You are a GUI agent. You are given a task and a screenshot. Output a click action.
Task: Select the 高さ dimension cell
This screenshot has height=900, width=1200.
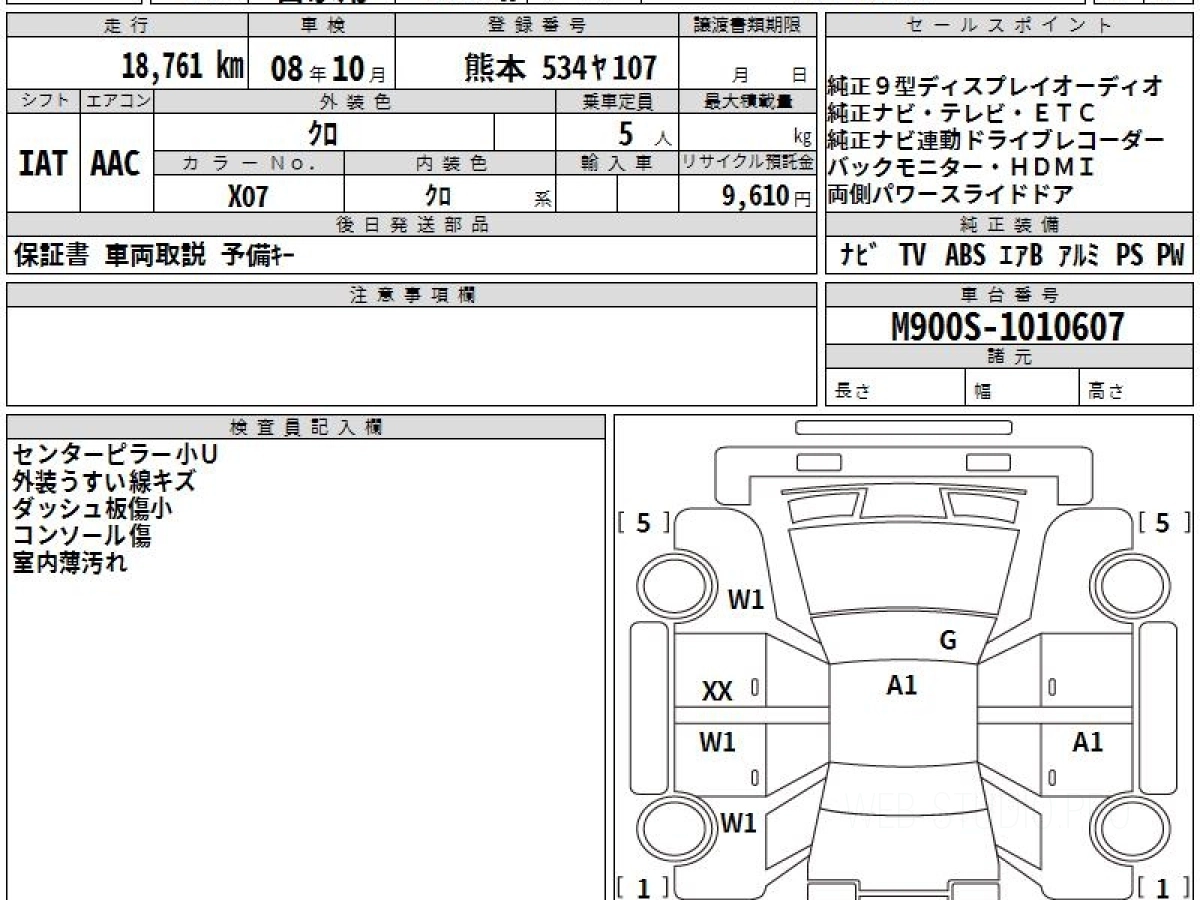(x=1138, y=388)
